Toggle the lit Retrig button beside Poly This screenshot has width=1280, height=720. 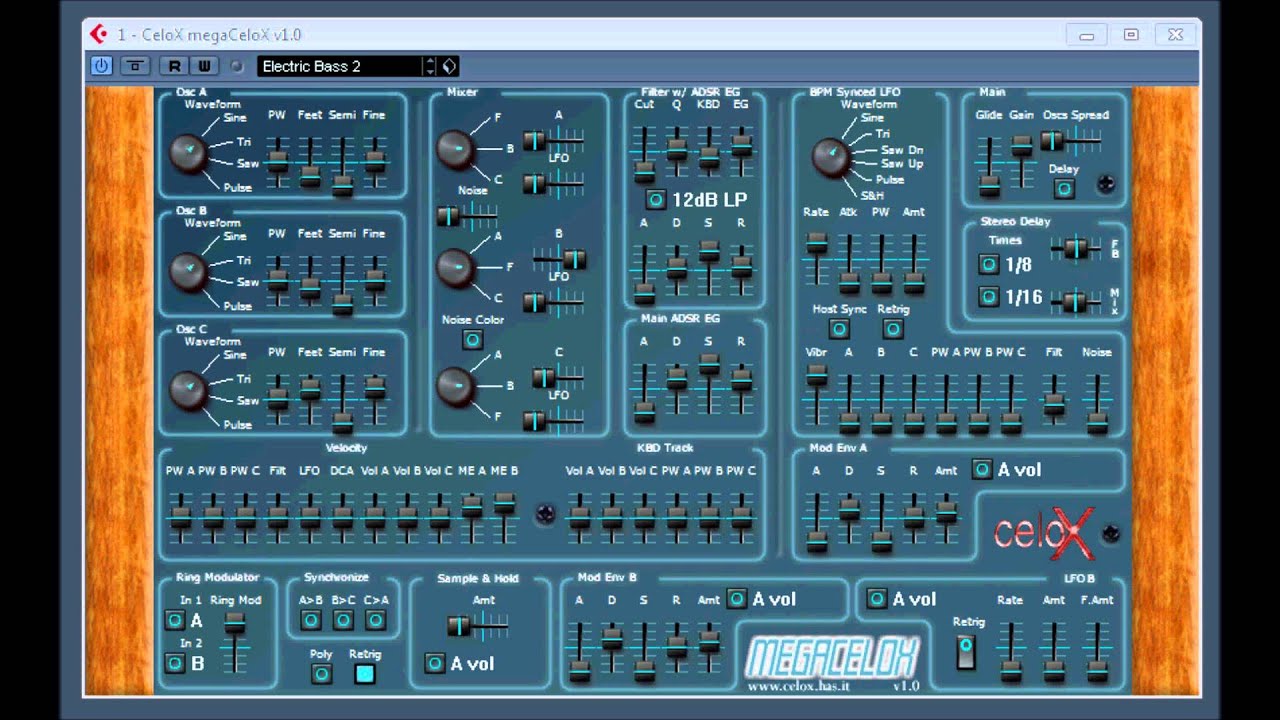365,674
